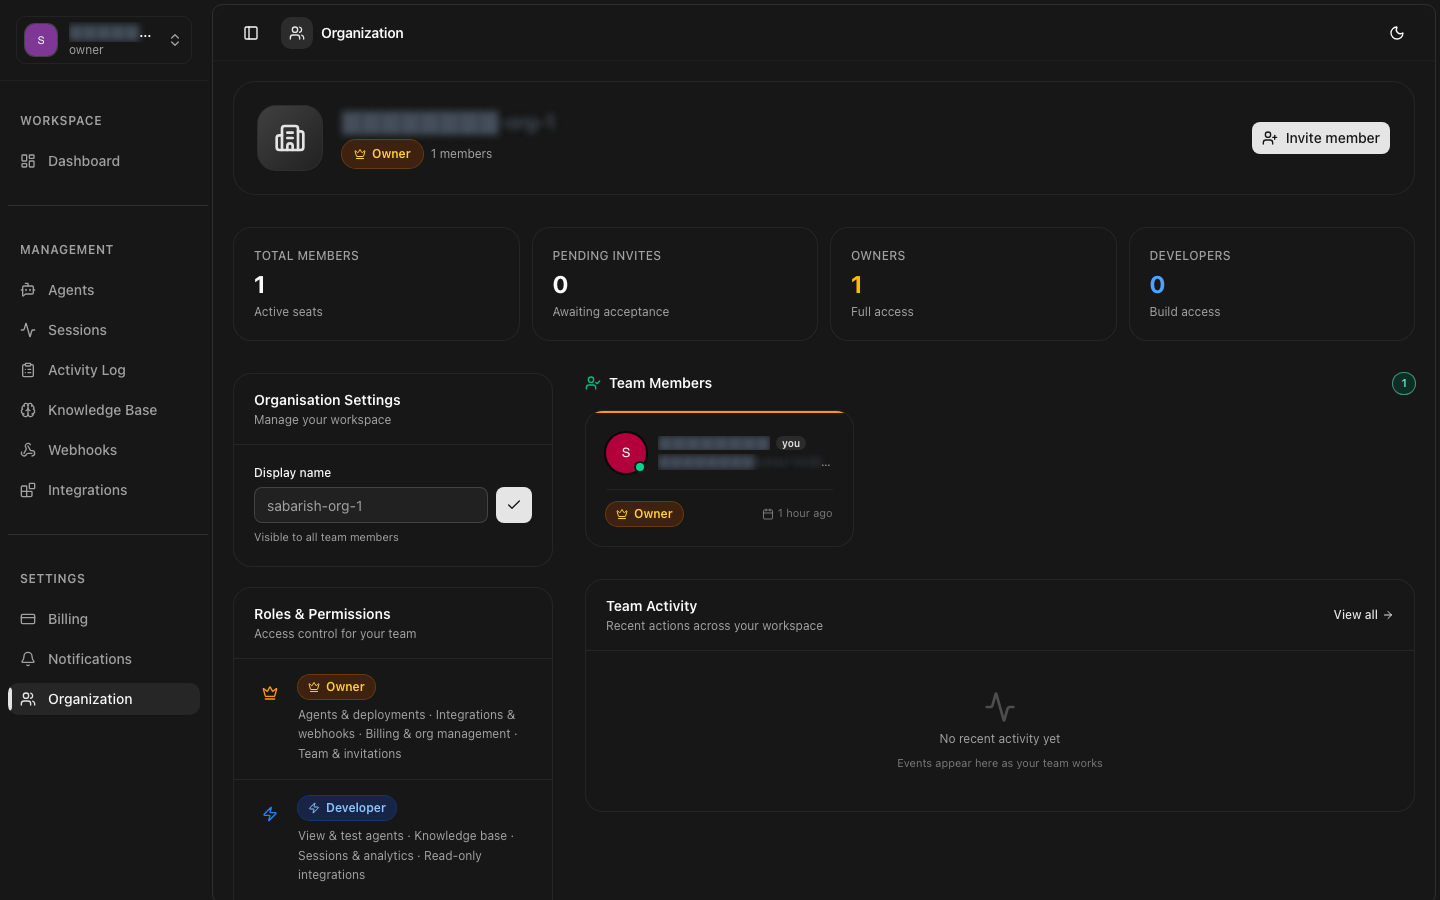Click the Organization people icon in sidebar
The image size is (1440, 900).
point(28,699)
